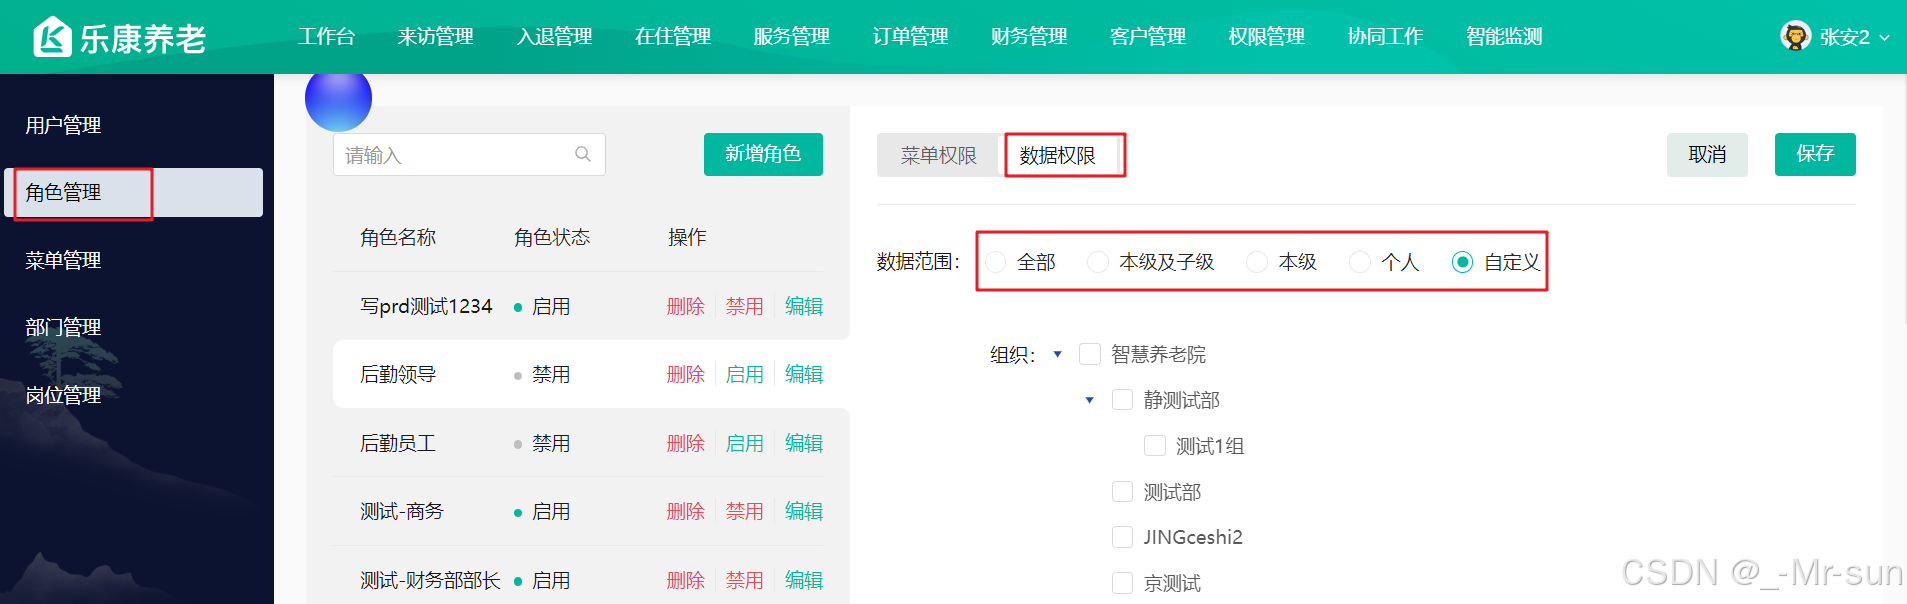Image resolution: width=1907 pixels, height=604 pixels.
Task: Select the 测试-财务部部长 role name
Action: [x=430, y=580]
